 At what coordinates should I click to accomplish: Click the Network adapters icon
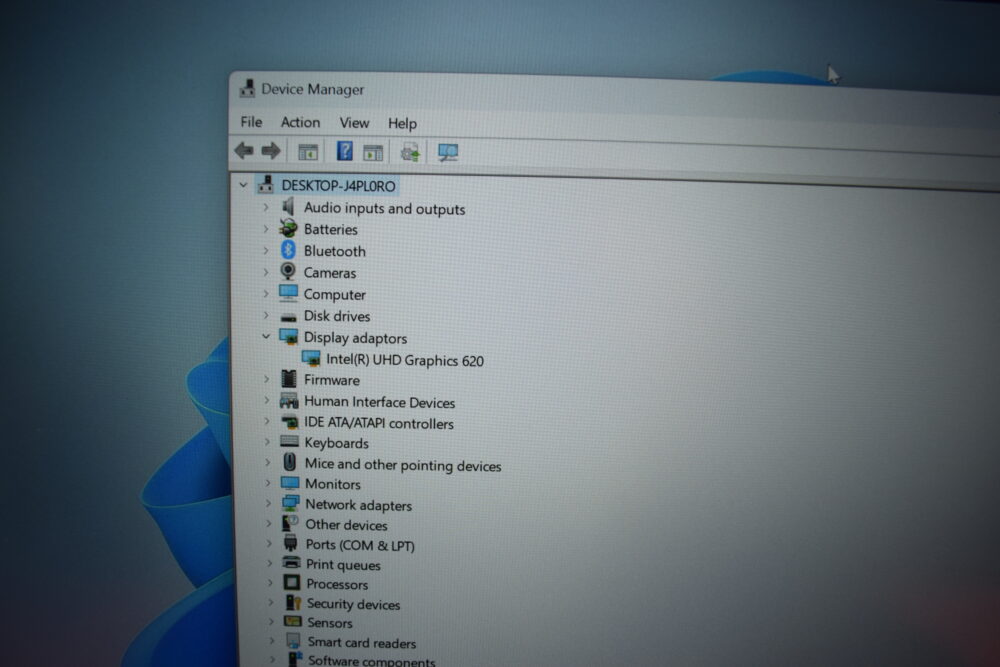coord(290,503)
